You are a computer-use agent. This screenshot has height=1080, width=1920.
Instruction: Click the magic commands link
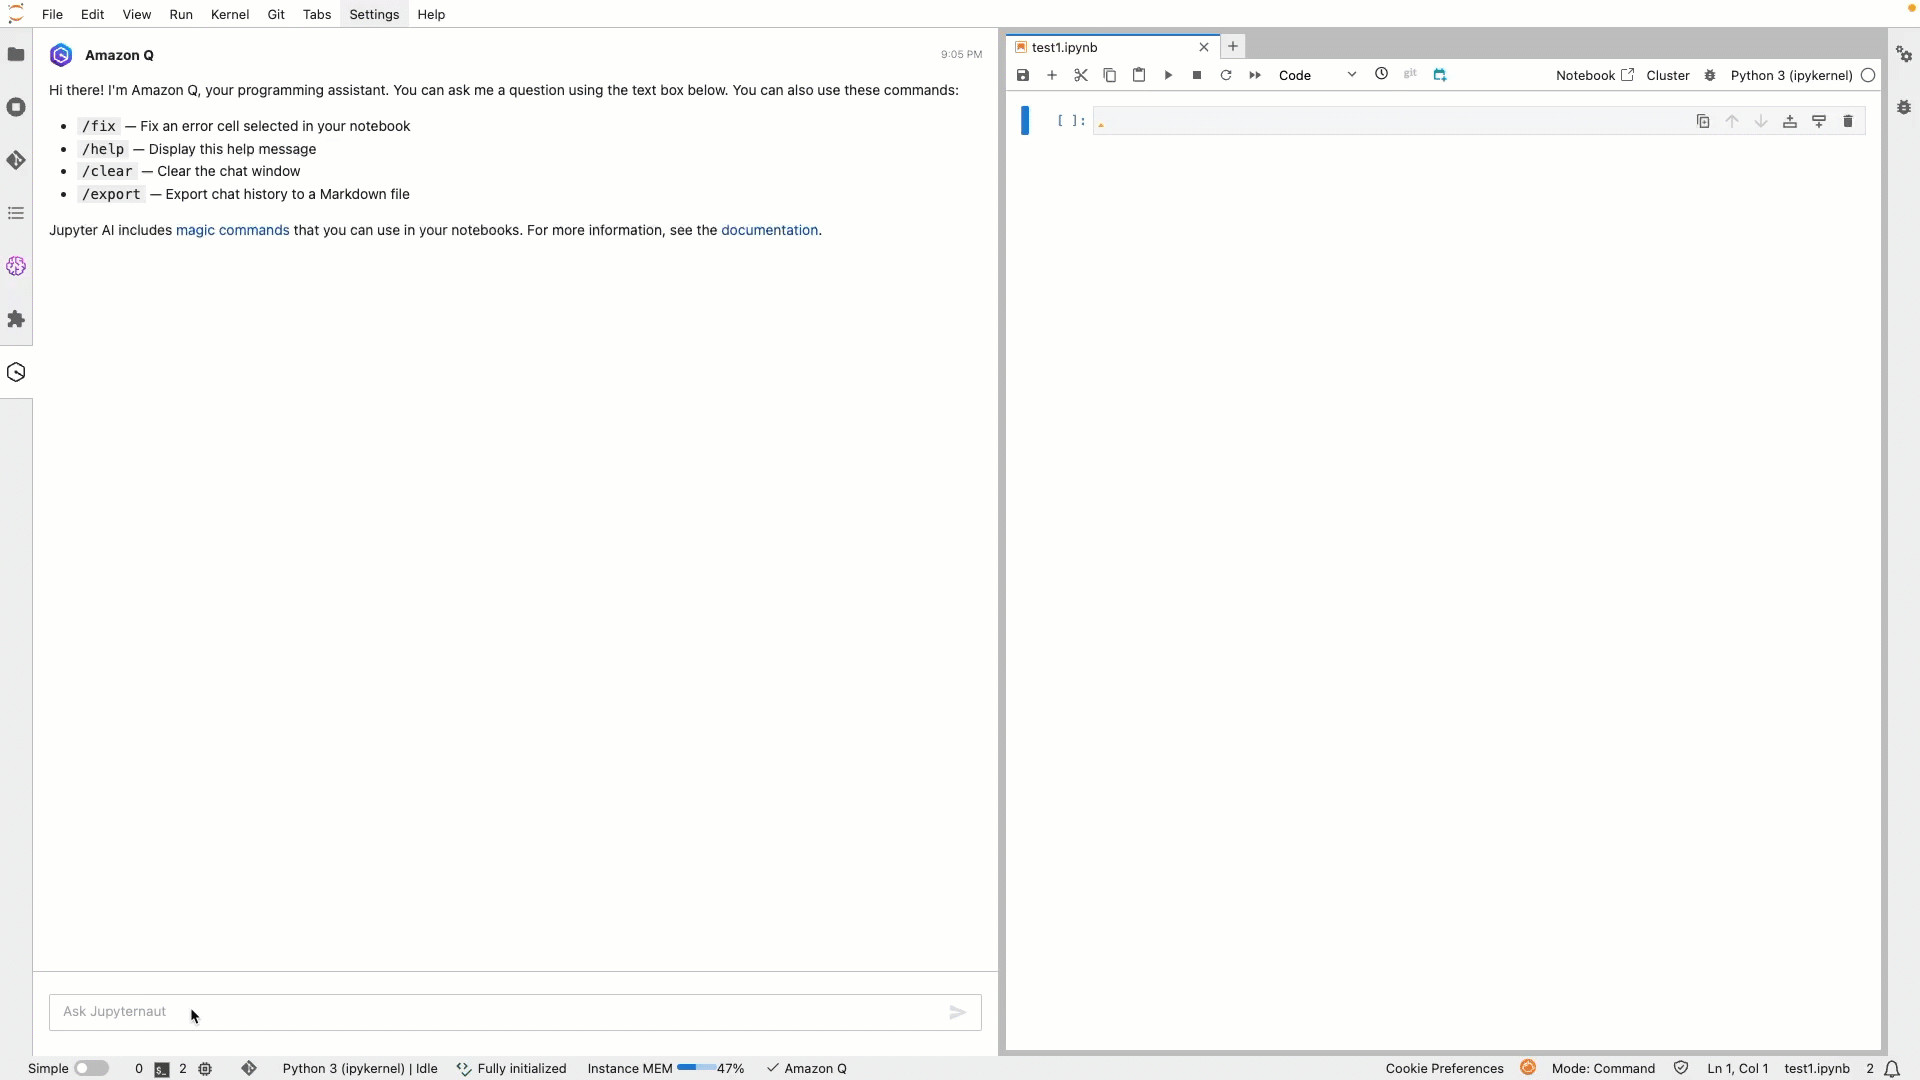[x=231, y=229]
